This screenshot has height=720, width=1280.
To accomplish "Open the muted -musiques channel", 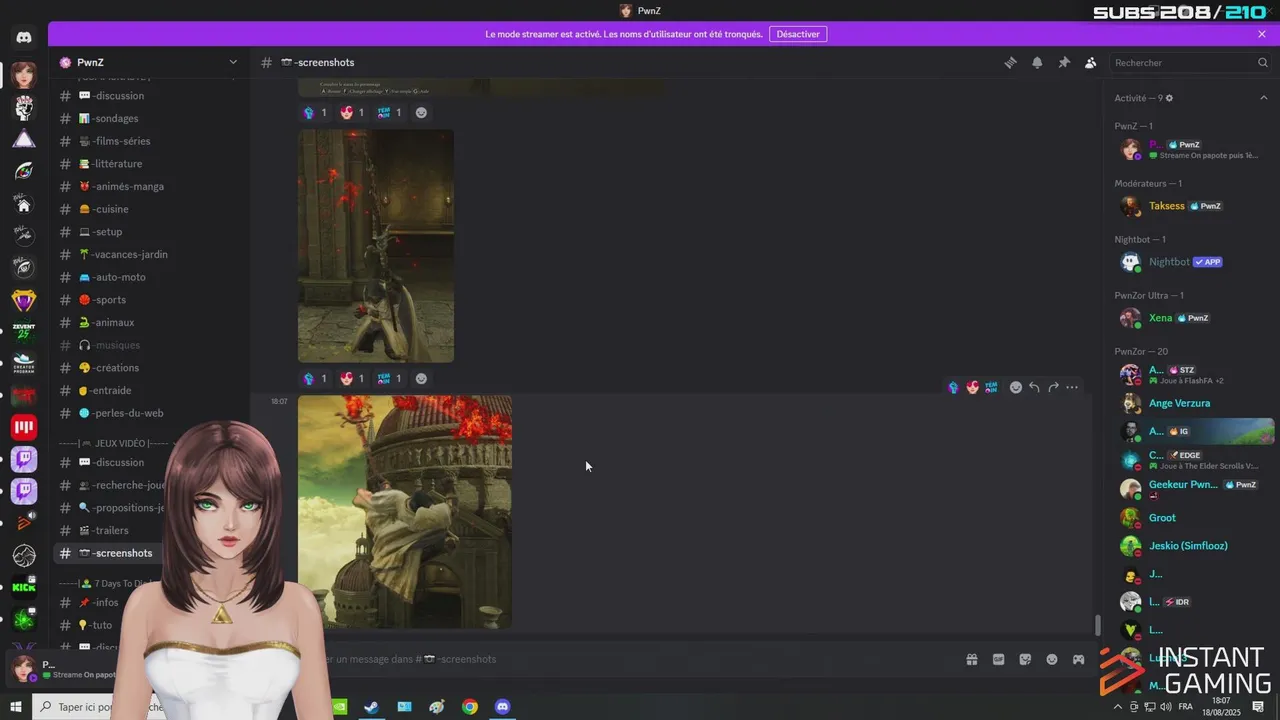I will (x=148, y=345).
